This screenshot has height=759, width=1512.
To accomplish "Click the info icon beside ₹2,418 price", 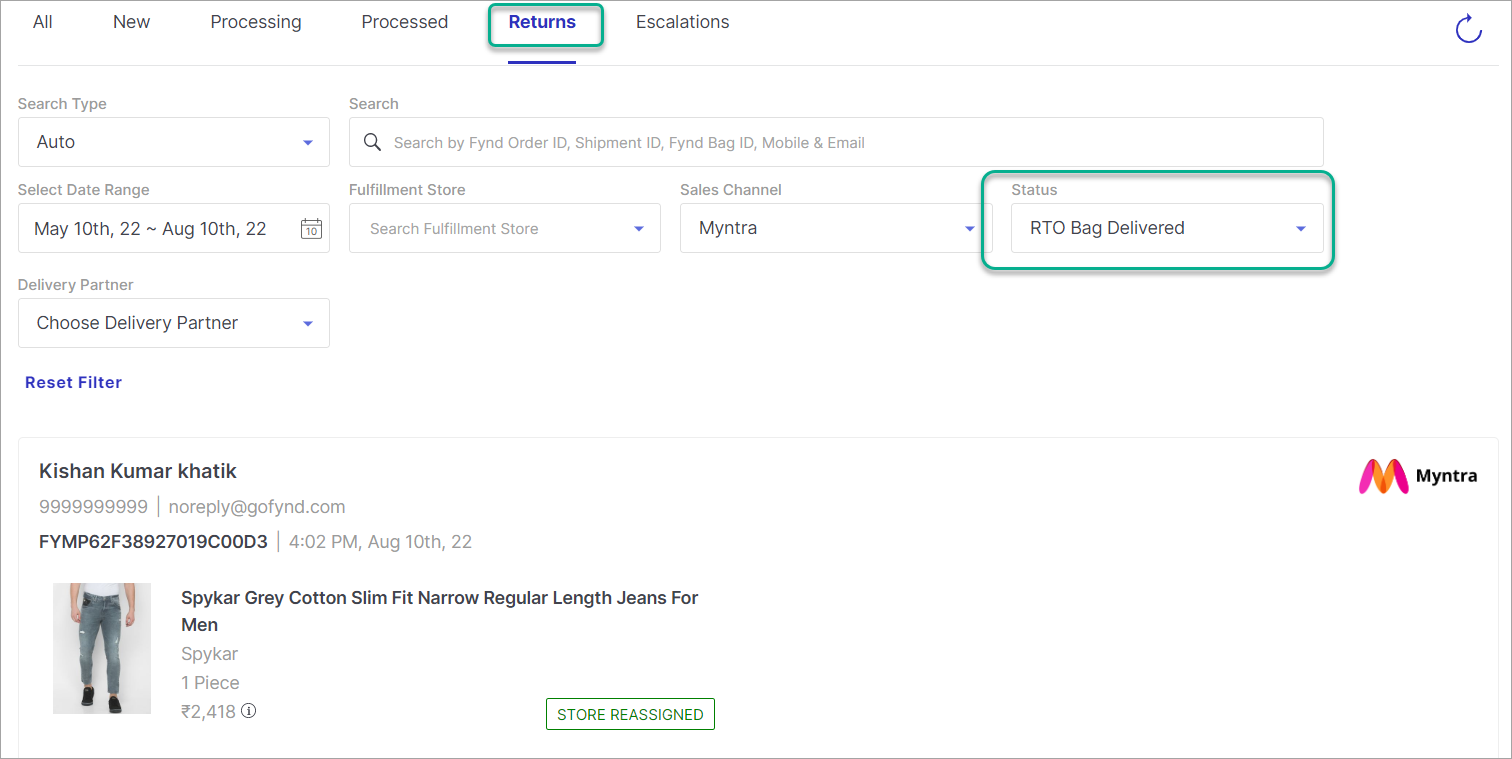I will click(248, 711).
